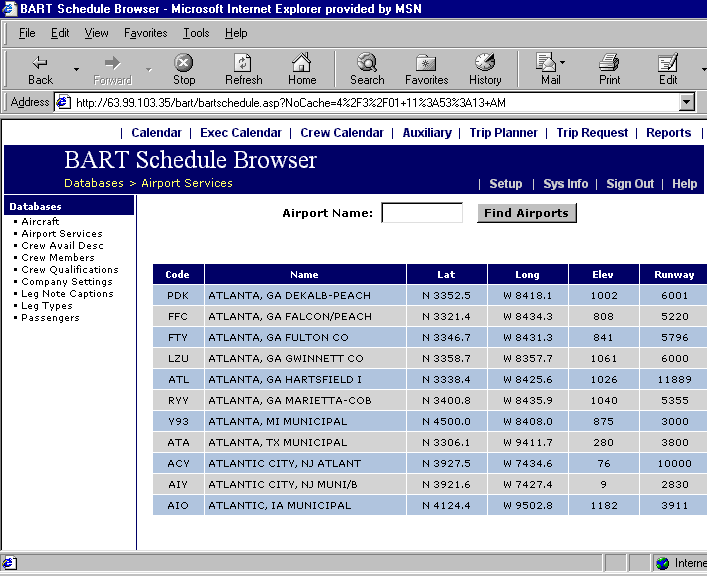Click the Back arrow toolbar icon
This screenshot has height=576, width=707.
[x=40, y=63]
